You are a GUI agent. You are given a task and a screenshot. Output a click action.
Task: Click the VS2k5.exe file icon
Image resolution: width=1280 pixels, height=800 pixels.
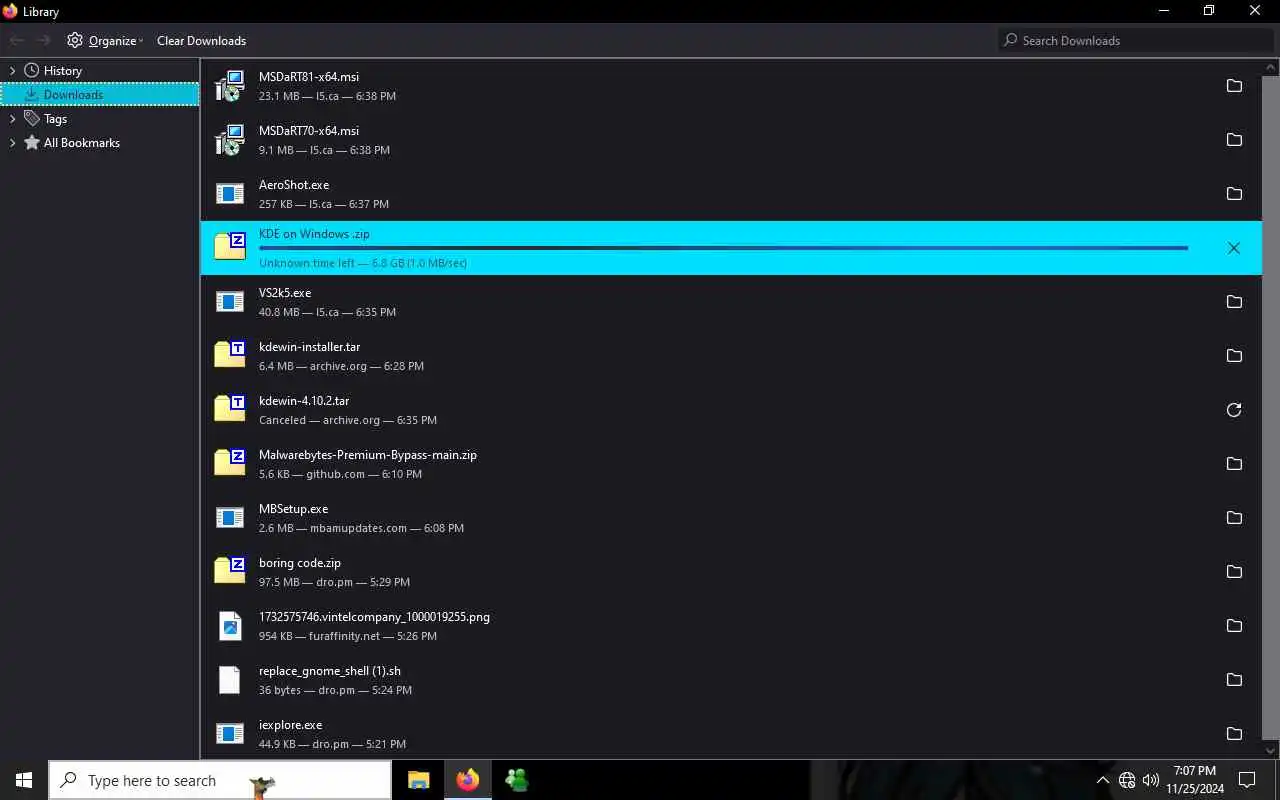[230, 302]
